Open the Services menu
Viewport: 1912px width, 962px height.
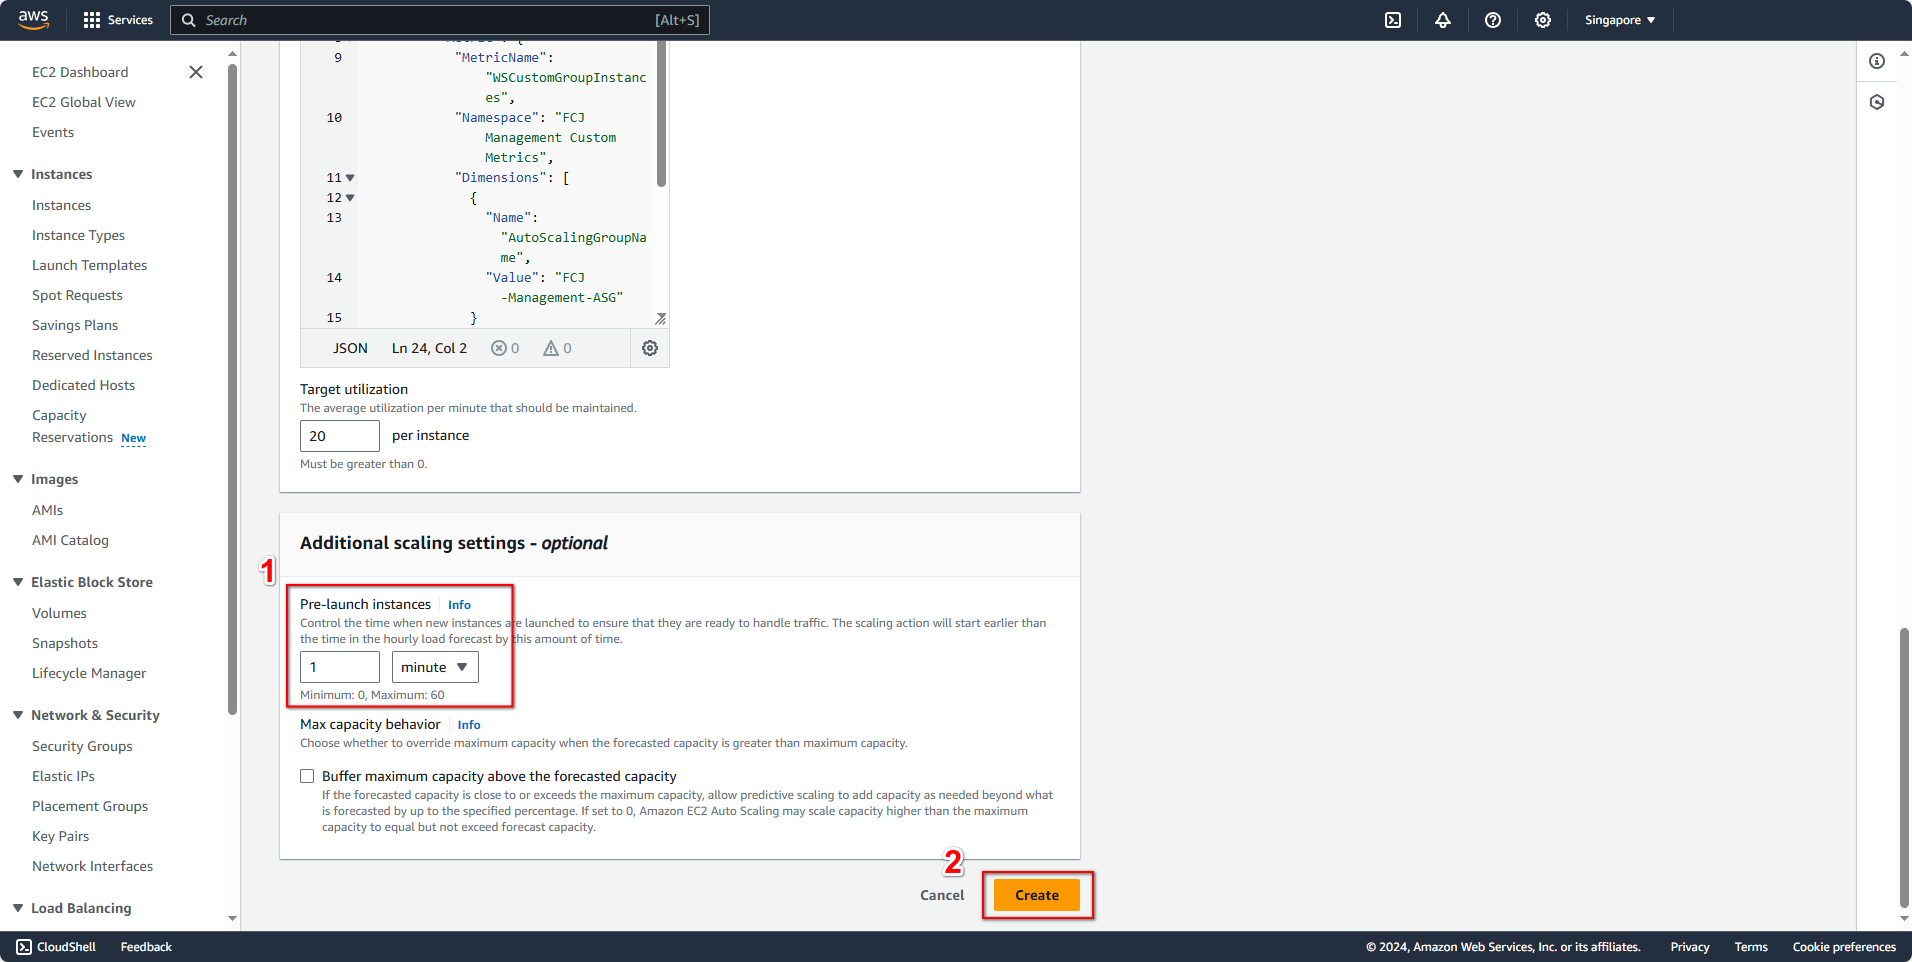pos(118,20)
